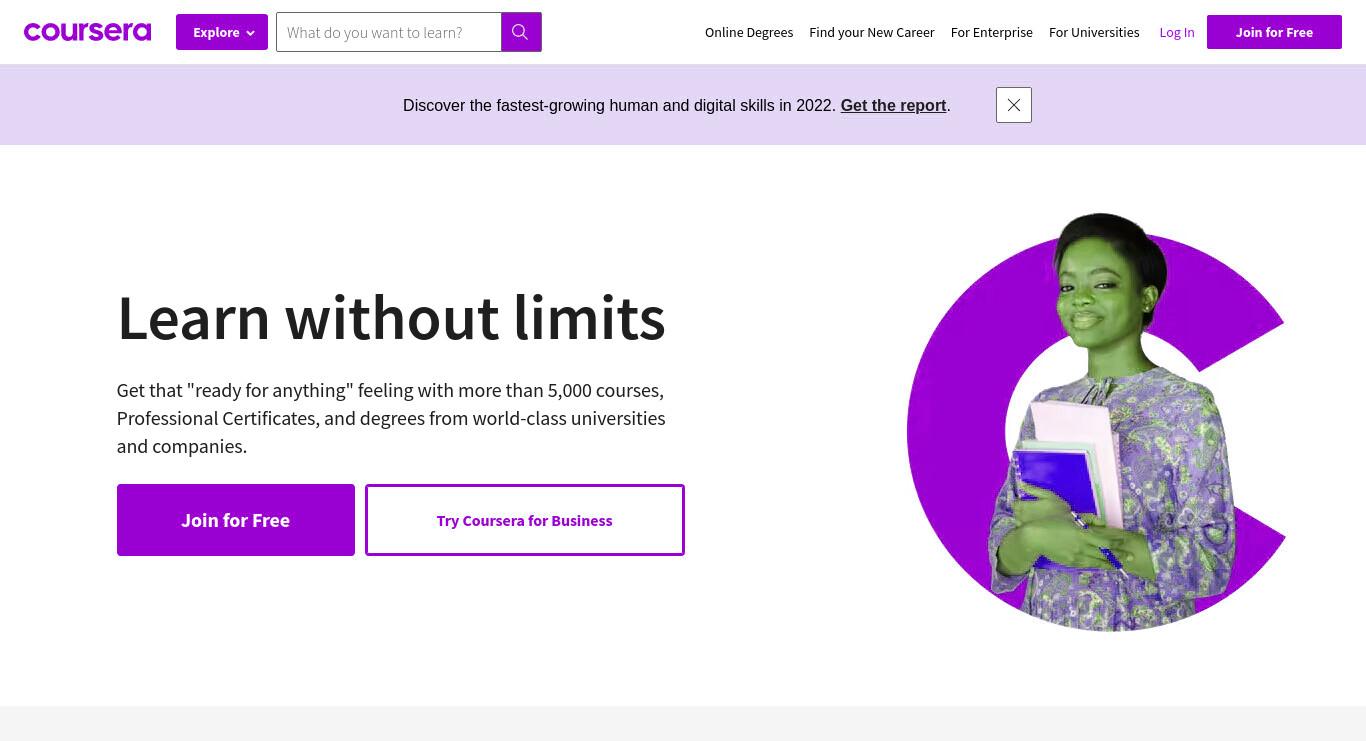Screen dimensions: 1366x741
Task: Click the '5,000 courses' description paragraph
Action: point(391,418)
